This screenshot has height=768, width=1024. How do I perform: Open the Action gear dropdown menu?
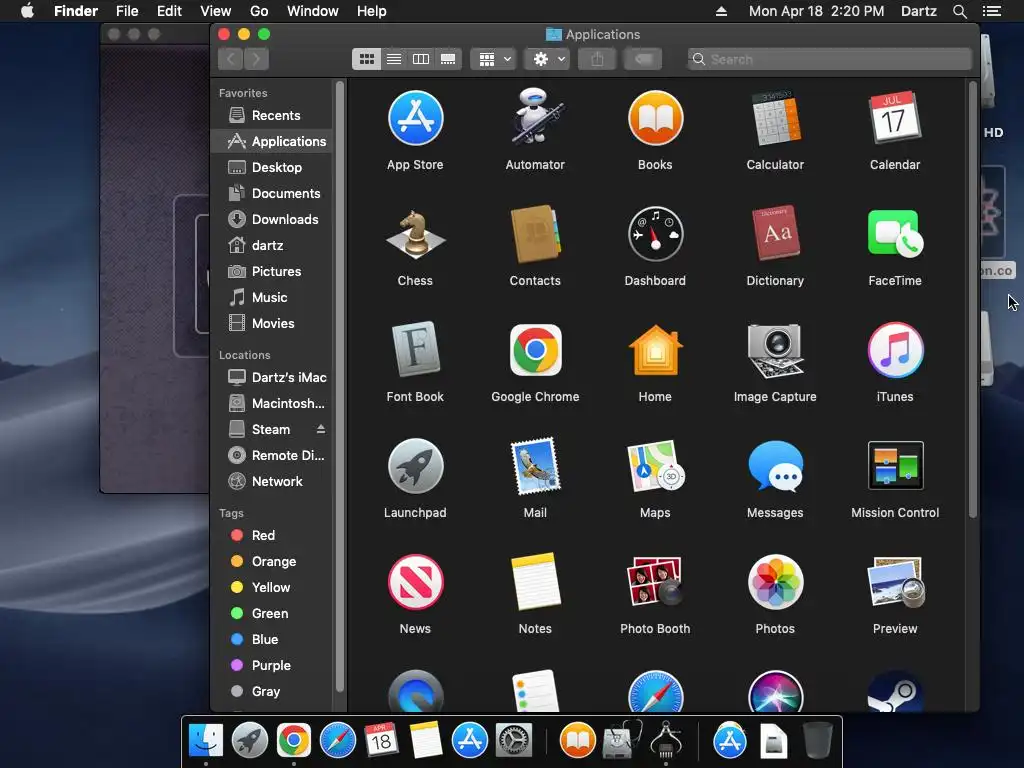547,59
